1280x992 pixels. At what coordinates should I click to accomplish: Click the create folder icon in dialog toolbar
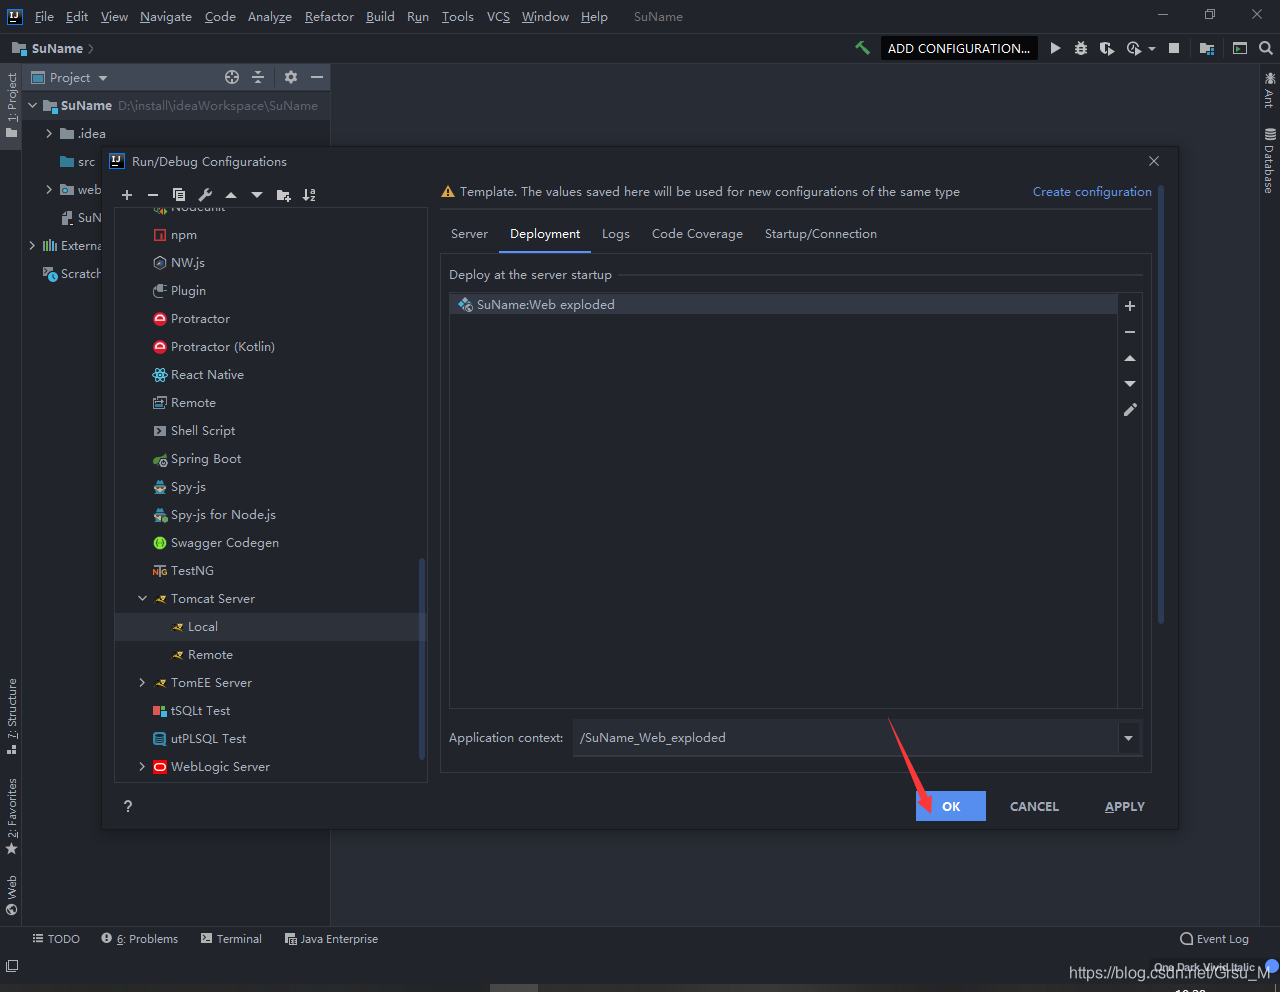tap(284, 195)
